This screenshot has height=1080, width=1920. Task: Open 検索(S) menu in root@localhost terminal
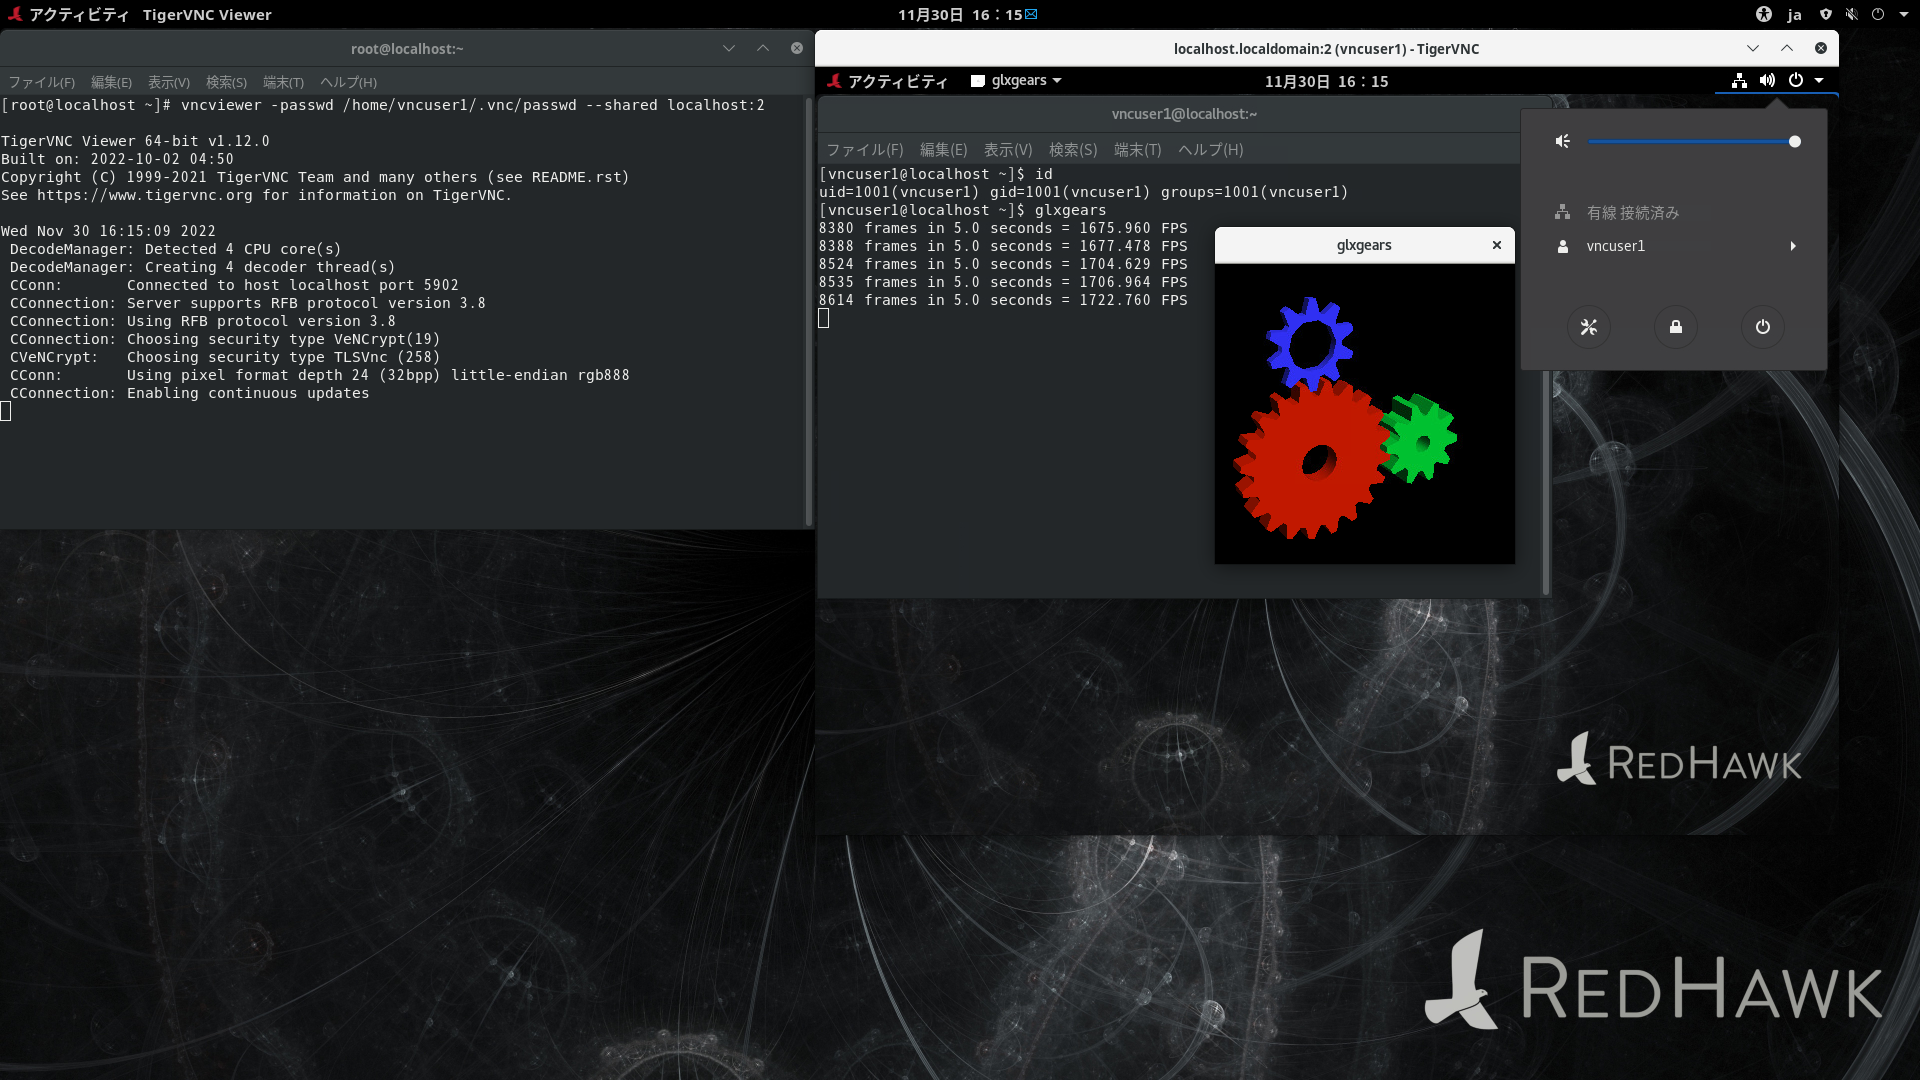pos(226,82)
